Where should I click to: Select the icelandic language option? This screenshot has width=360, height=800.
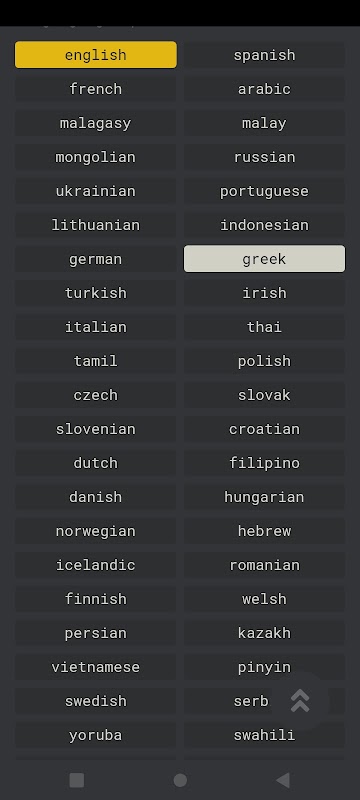[x=96, y=565]
